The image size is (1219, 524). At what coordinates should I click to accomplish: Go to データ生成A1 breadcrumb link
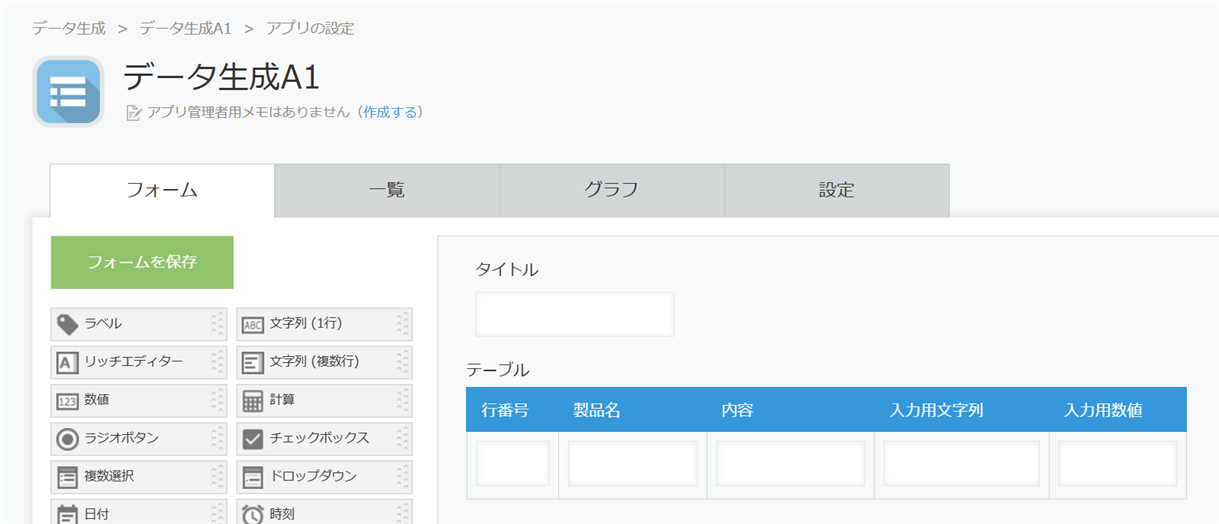tap(186, 28)
